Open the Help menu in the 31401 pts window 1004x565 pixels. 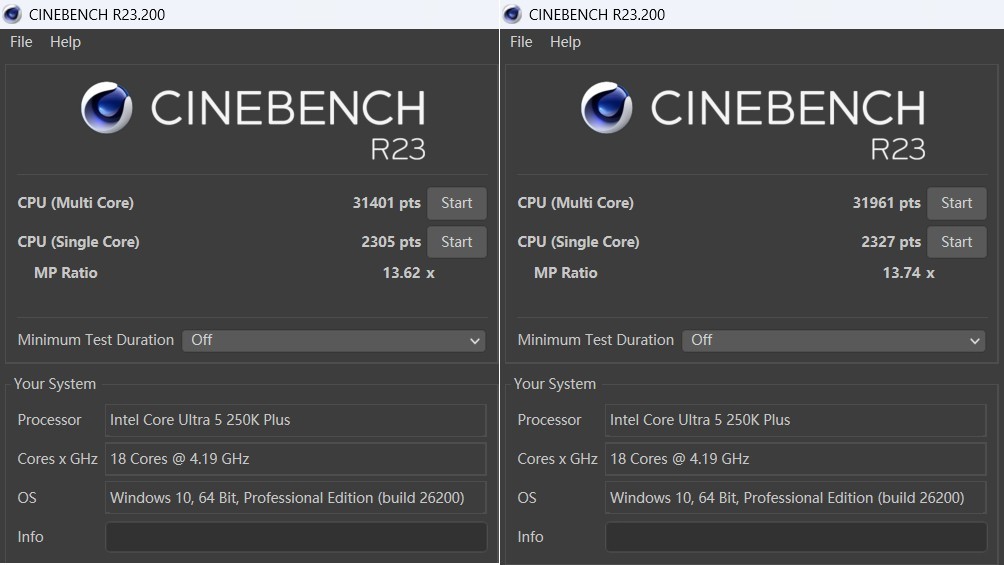coord(65,42)
